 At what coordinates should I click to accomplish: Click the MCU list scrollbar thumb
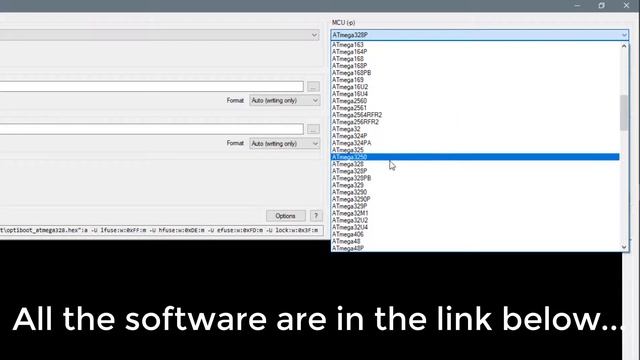pos(624,113)
